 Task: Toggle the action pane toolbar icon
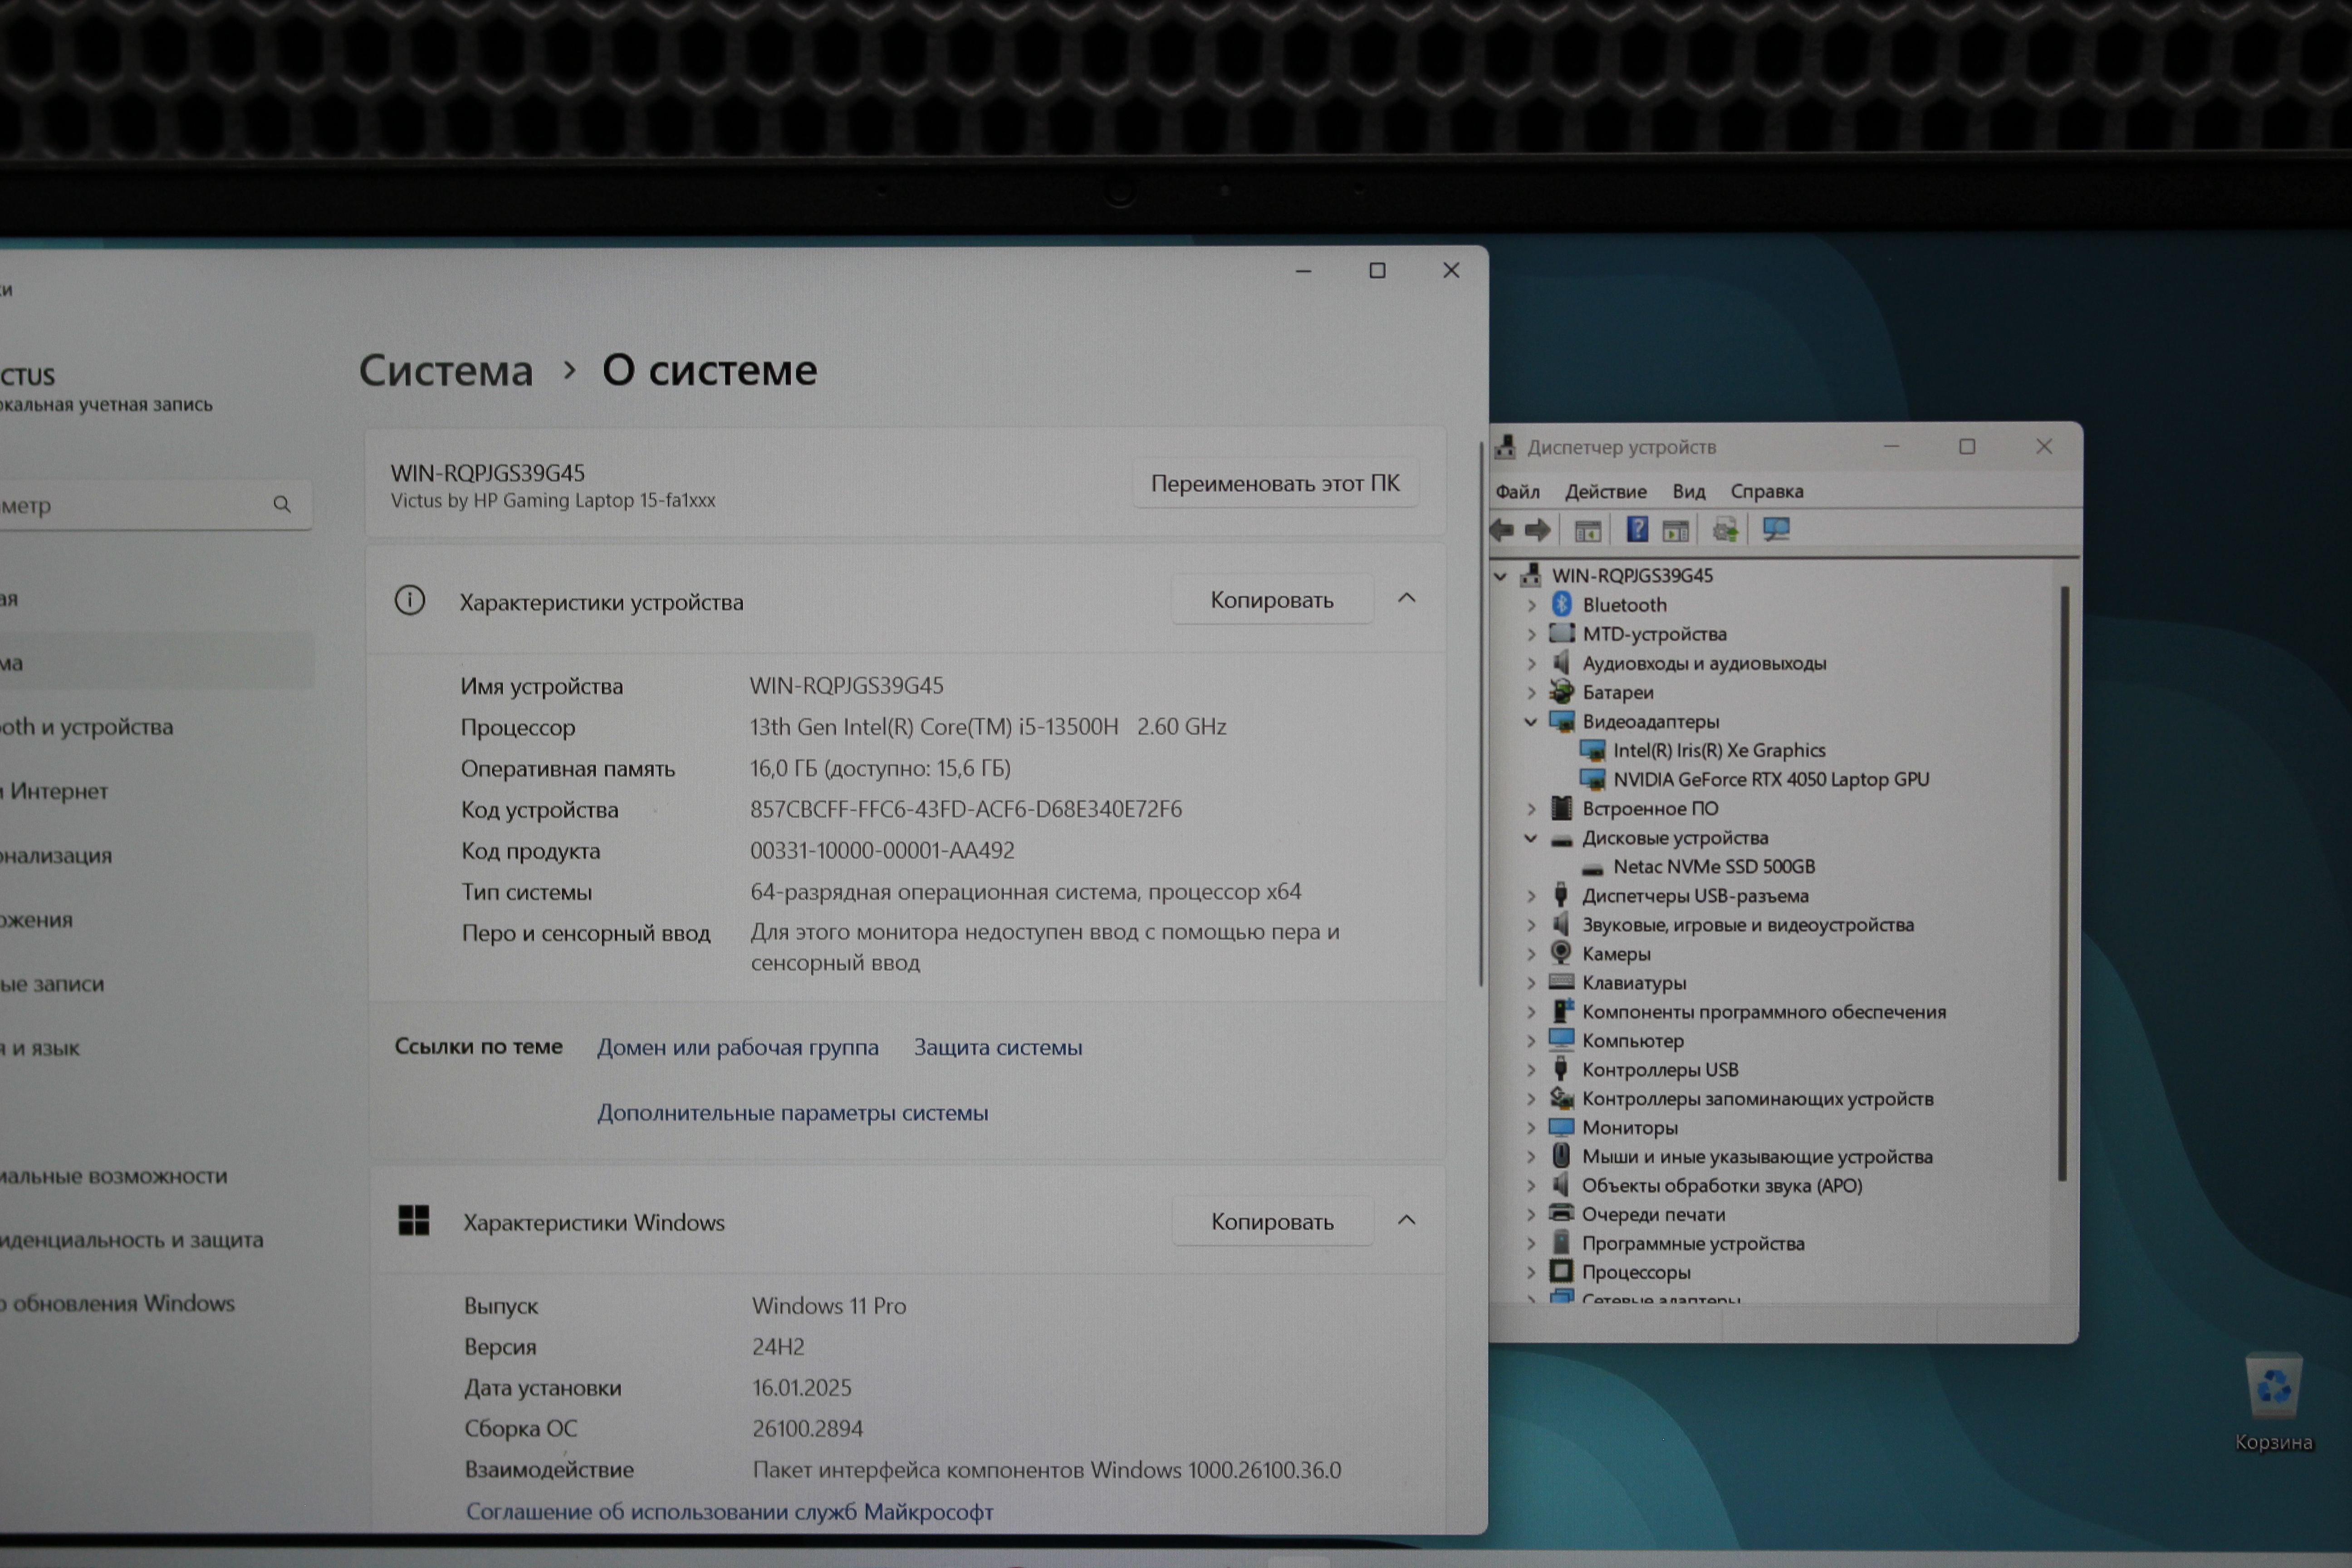click(1676, 530)
